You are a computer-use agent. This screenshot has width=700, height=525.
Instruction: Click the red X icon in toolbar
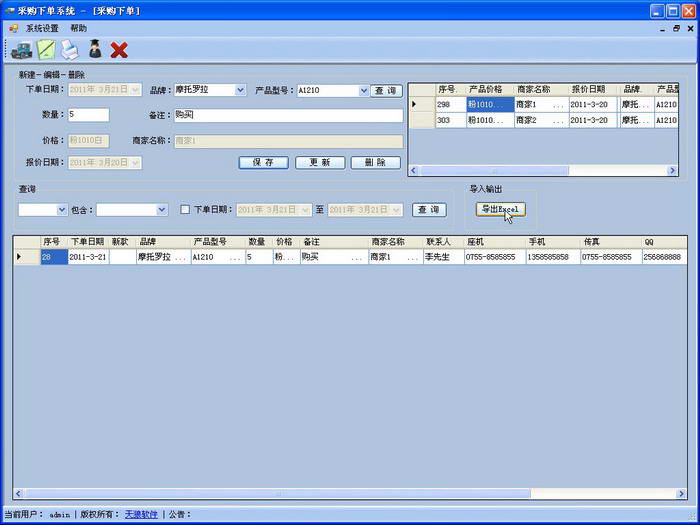[119, 49]
